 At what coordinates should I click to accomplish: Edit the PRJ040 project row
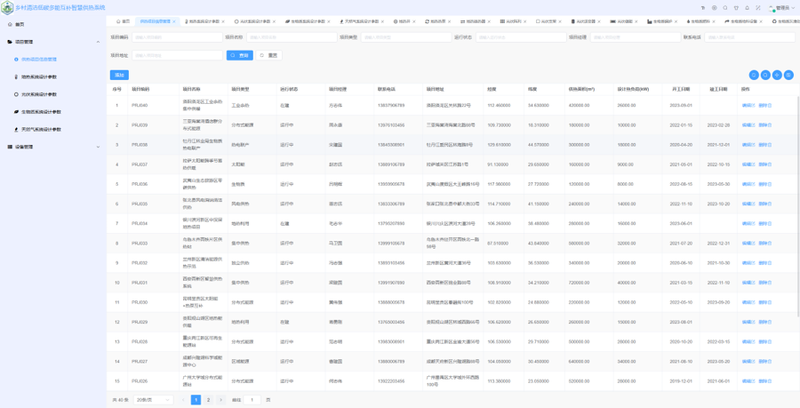coord(748,106)
